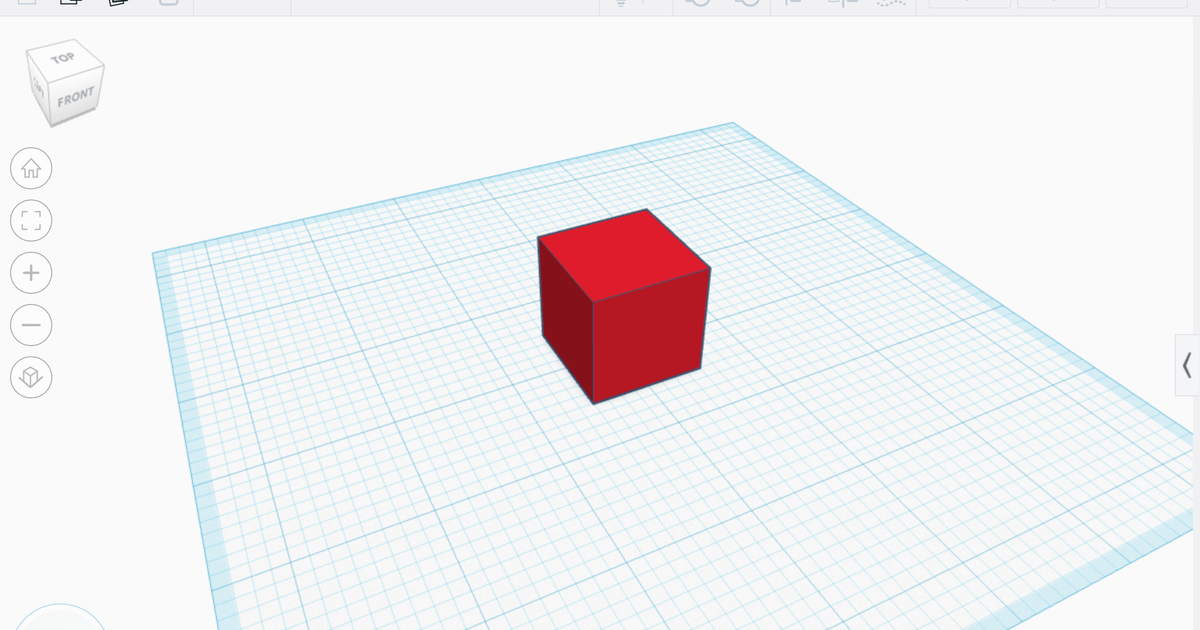Click the Zoom in icon

31,272
